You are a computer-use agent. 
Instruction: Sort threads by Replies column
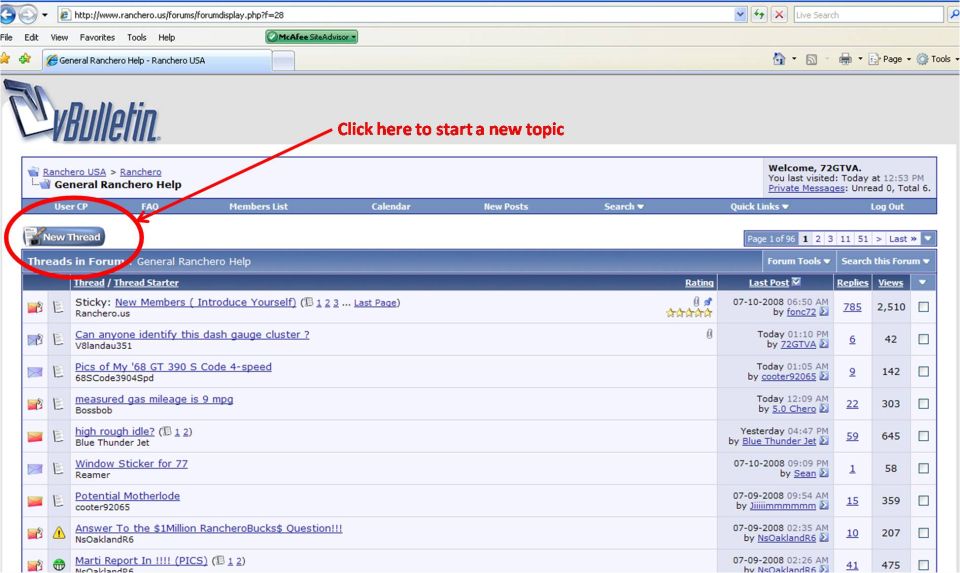pyautogui.click(x=852, y=282)
